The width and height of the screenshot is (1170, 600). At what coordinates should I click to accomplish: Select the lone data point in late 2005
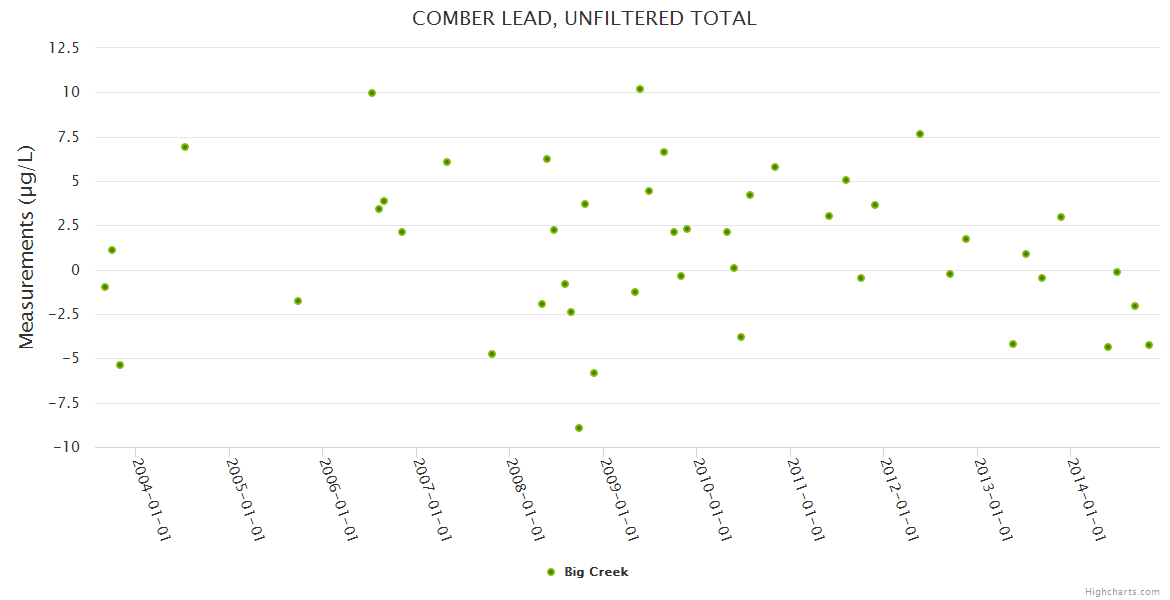tap(298, 301)
